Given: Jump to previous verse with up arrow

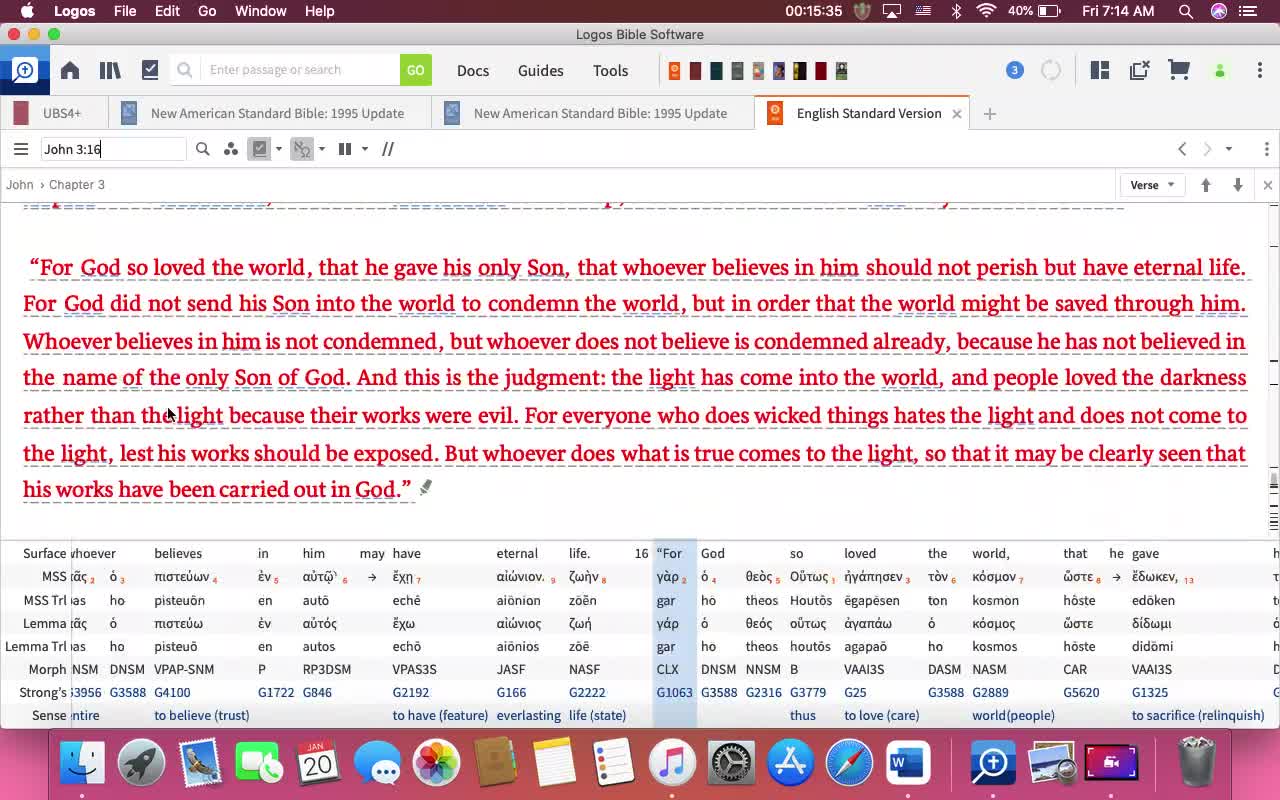Looking at the screenshot, I should [1206, 185].
